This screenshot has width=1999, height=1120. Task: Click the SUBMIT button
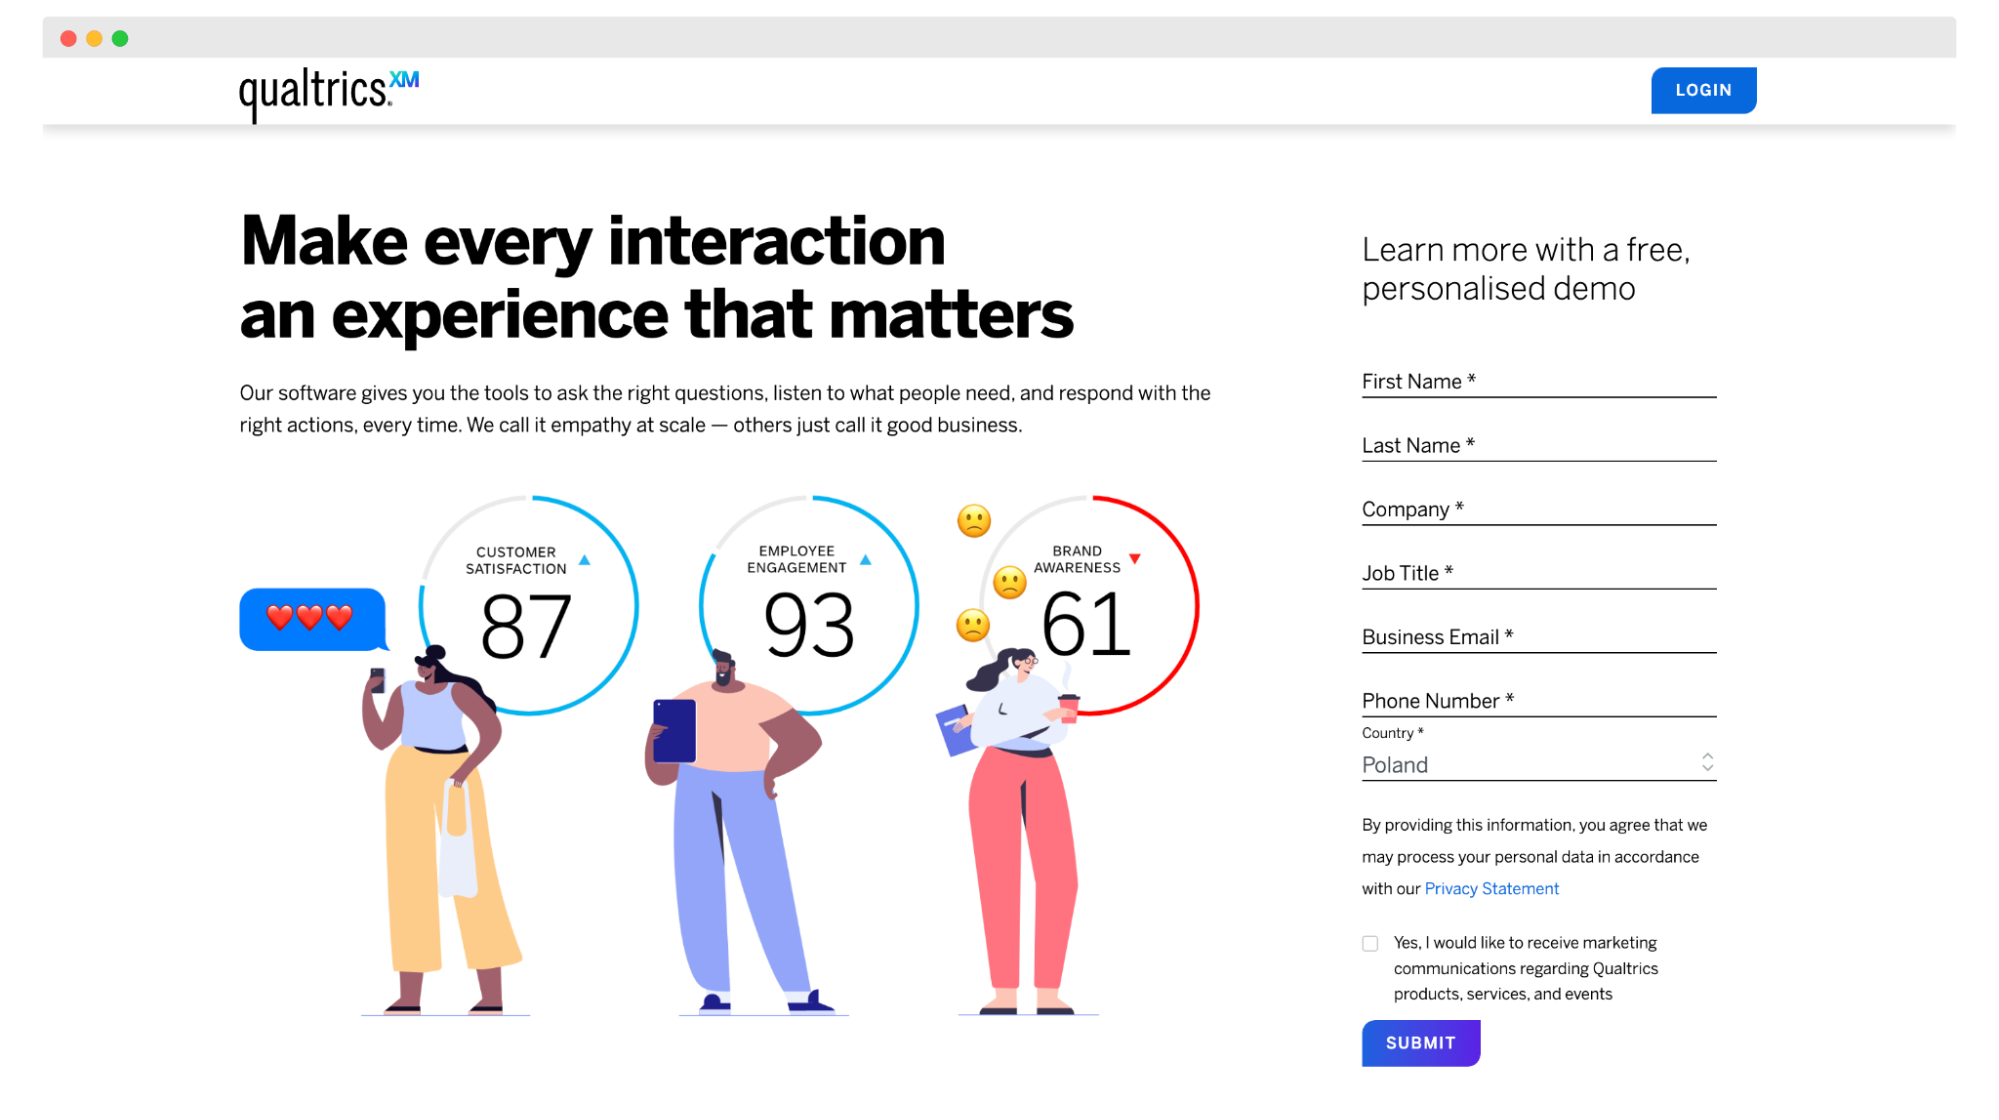point(1421,1042)
